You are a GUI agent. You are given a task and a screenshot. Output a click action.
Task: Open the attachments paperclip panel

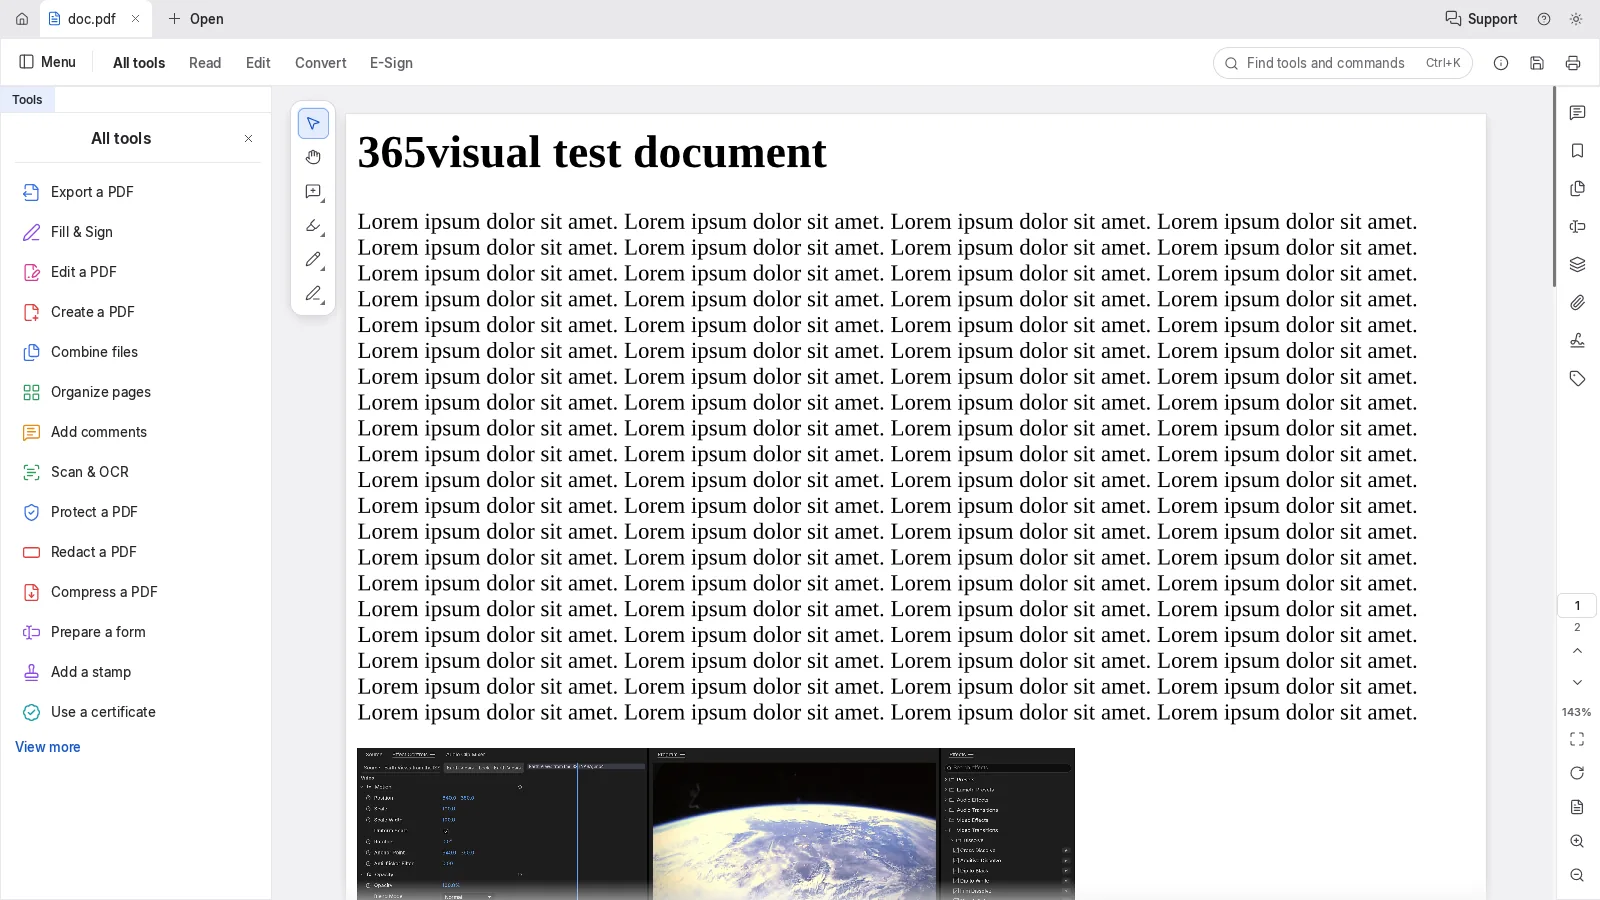click(x=1577, y=303)
